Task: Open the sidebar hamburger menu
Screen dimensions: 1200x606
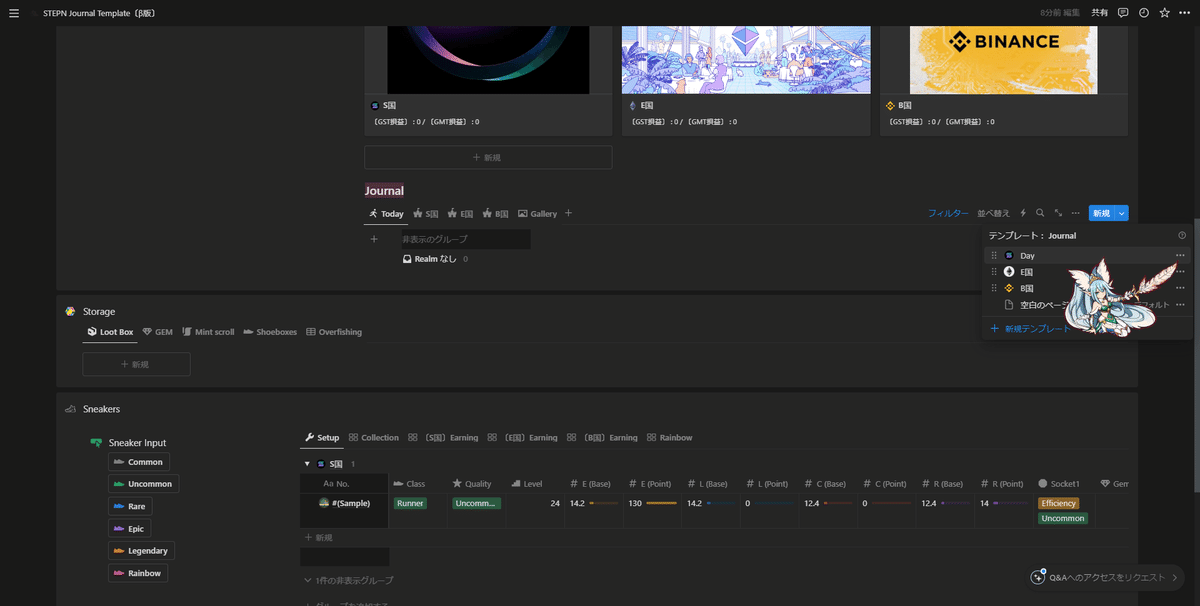Action: point(14,13)
